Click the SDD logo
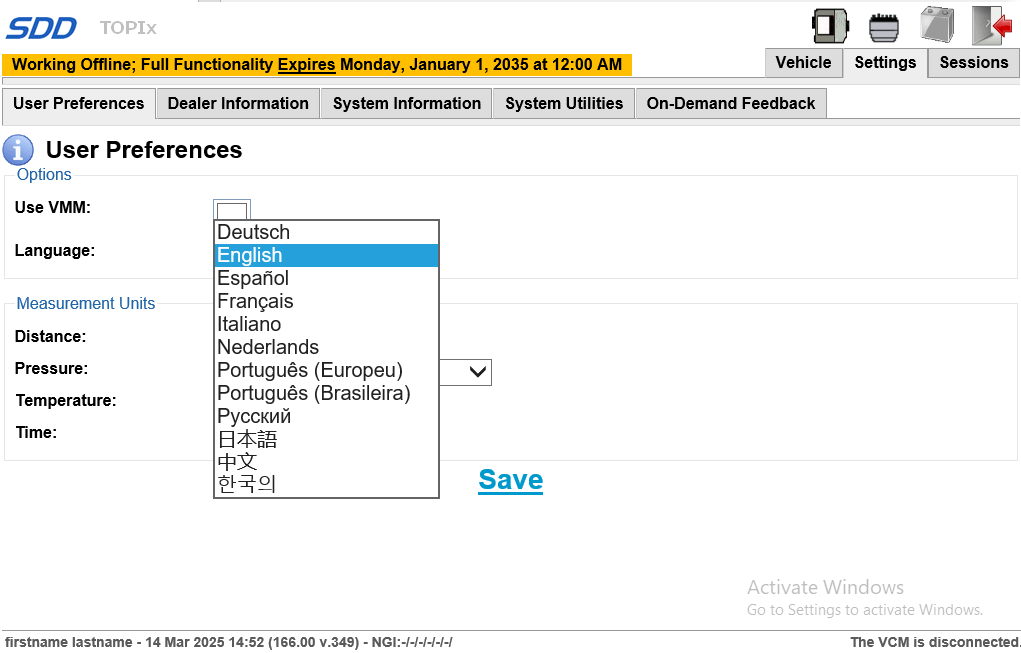 tap(42, 28)
